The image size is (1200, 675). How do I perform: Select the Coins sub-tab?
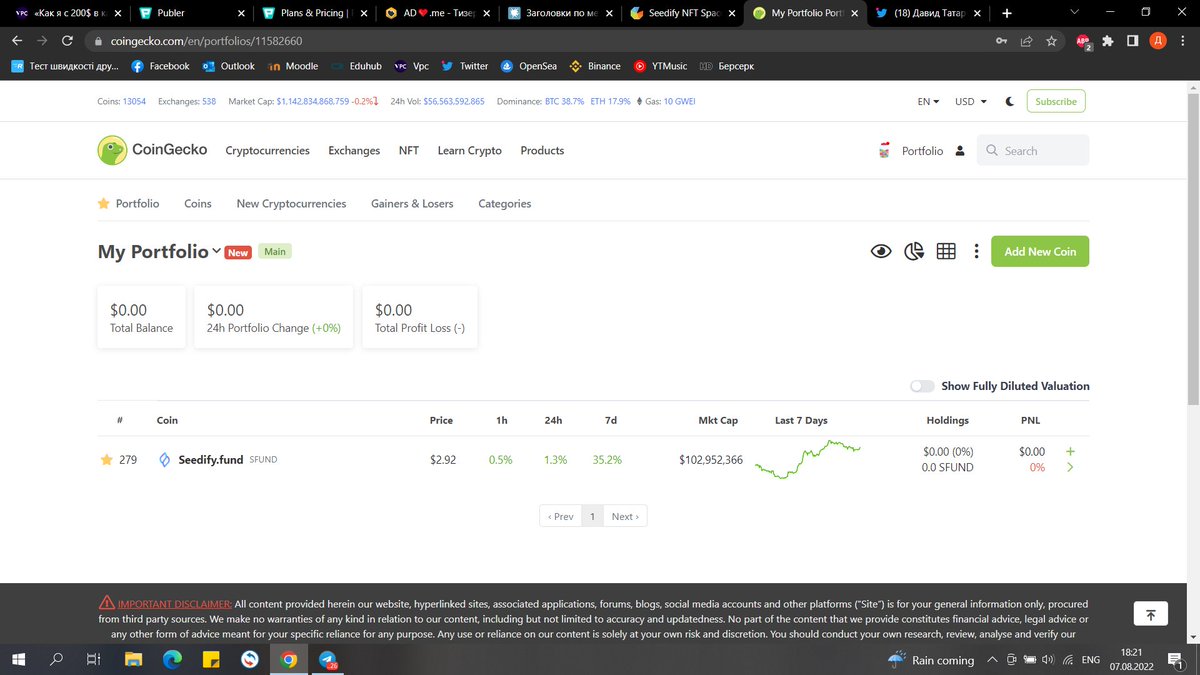click(198, 203)
